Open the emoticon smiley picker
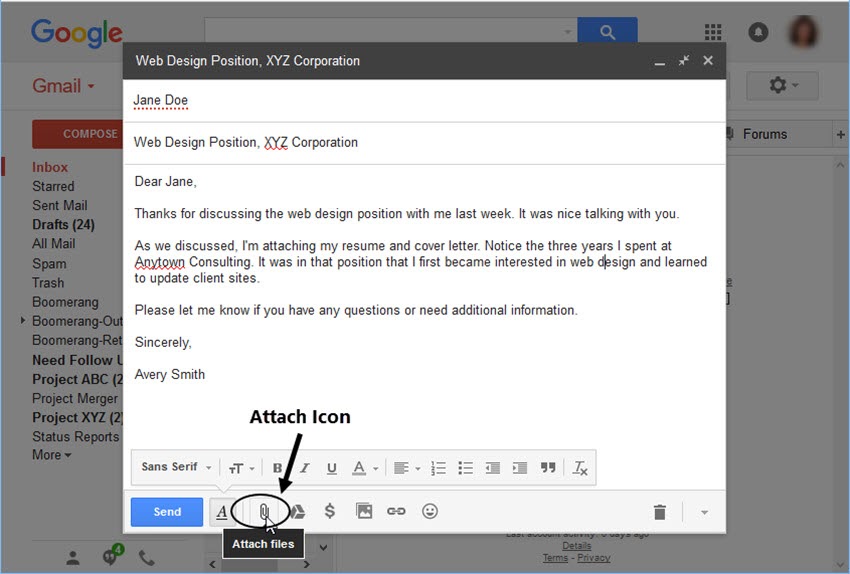The width and height of the screenshot is (850, 574). pyautogui.click(x=430, y=511)
